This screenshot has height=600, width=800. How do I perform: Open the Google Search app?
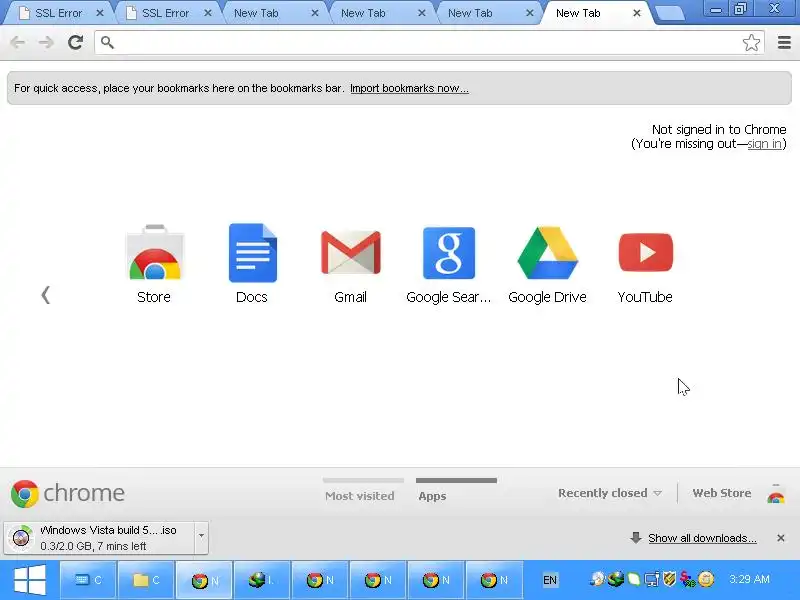click(x=448, y=264)
